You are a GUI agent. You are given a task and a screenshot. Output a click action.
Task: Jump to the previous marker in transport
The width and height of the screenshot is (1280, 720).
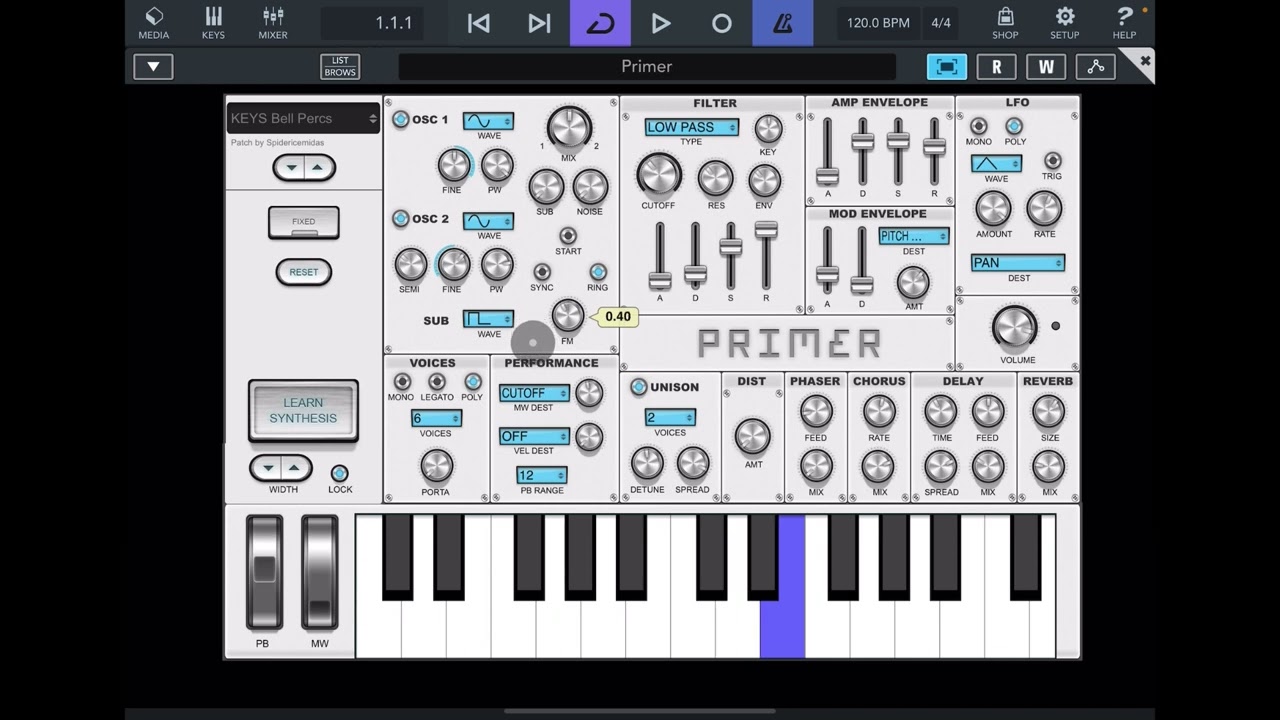(x=479, y=23)
